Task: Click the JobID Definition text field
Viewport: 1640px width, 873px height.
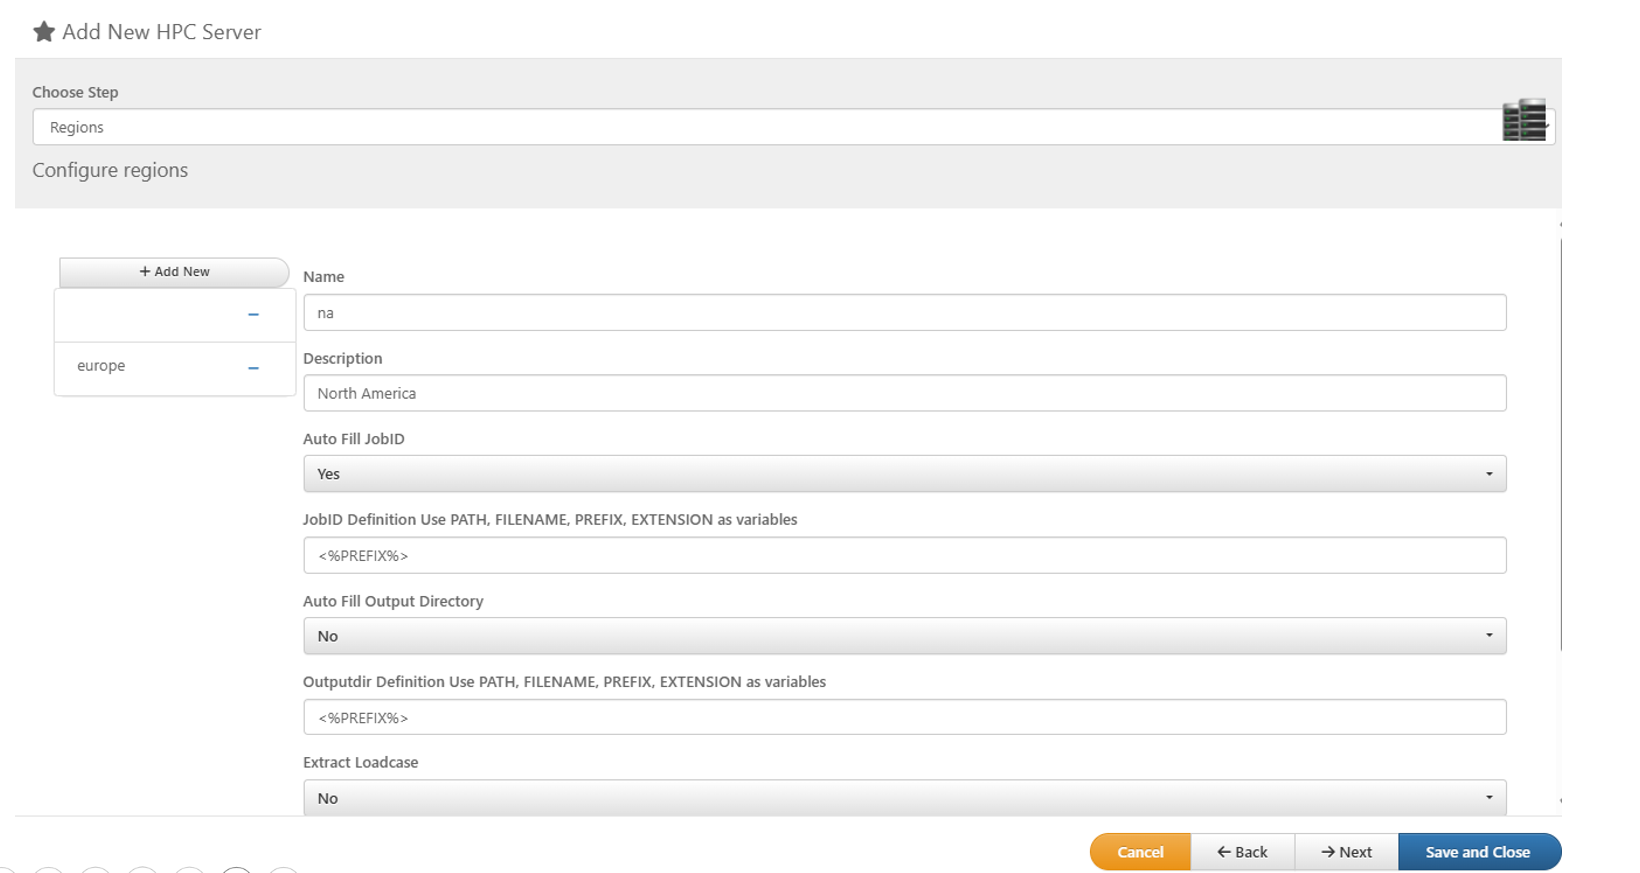Action: [904, 556]
